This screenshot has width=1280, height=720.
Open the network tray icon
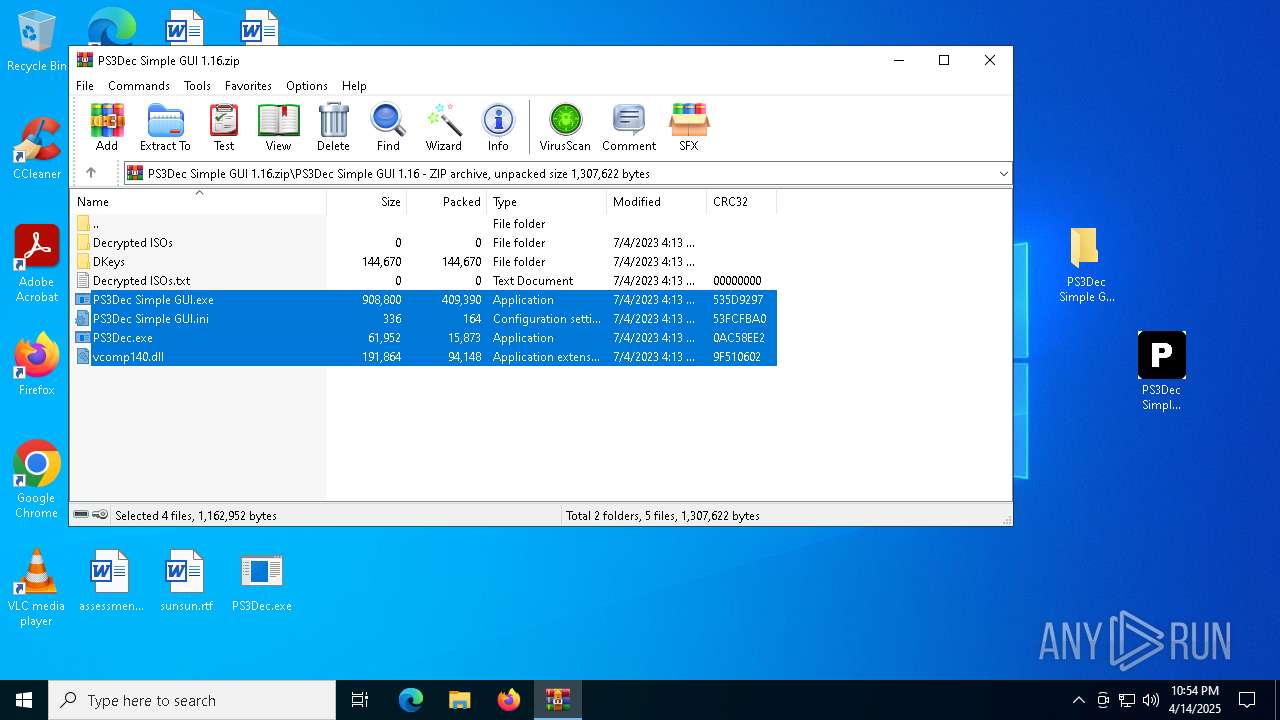click(1127, 700)
